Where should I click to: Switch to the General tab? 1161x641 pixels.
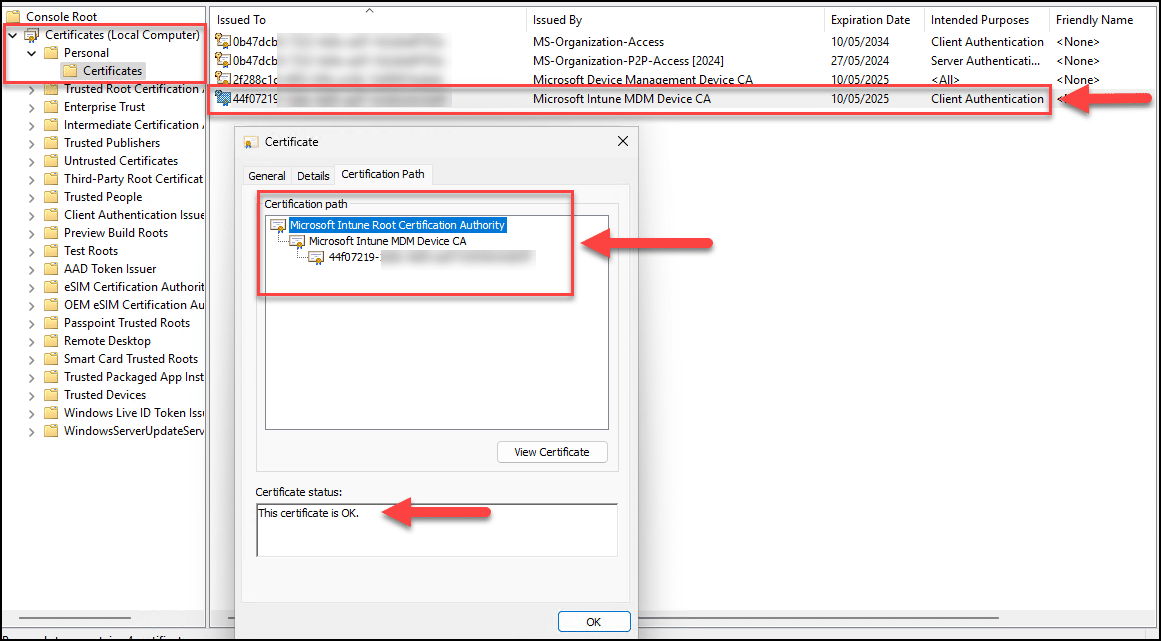pyautogui.click(x=267, y=175)
